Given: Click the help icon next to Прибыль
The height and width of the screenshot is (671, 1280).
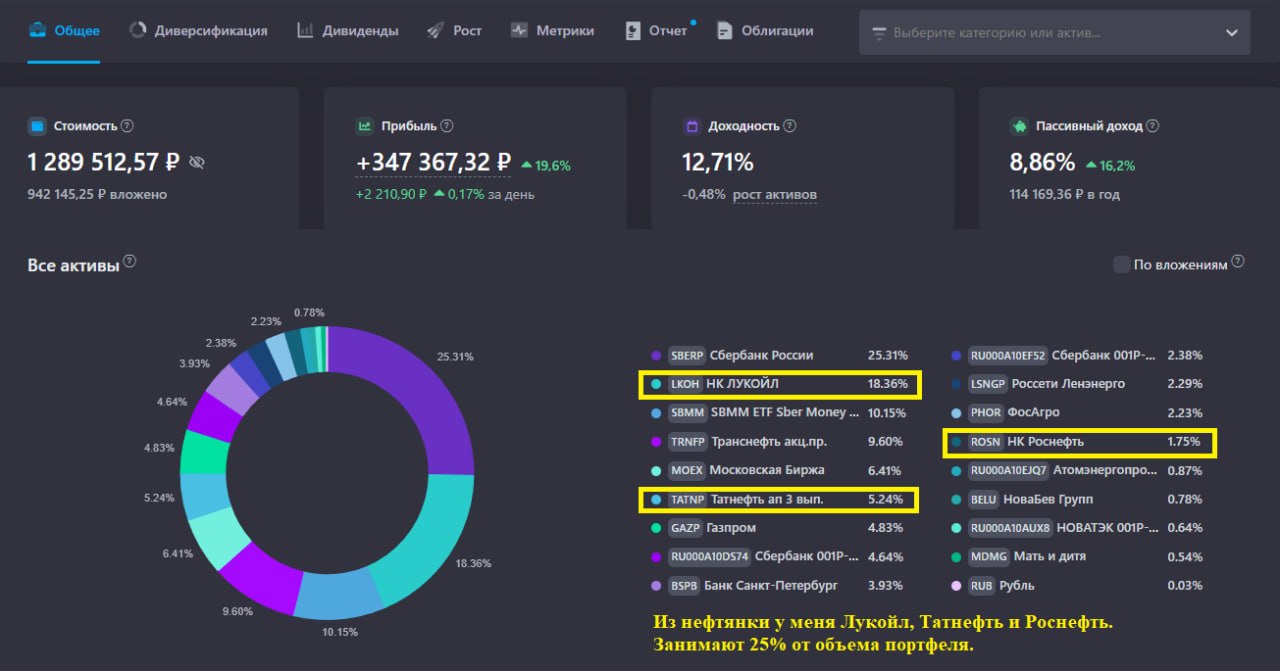Looking at the screenshot, I should (447, 127).
